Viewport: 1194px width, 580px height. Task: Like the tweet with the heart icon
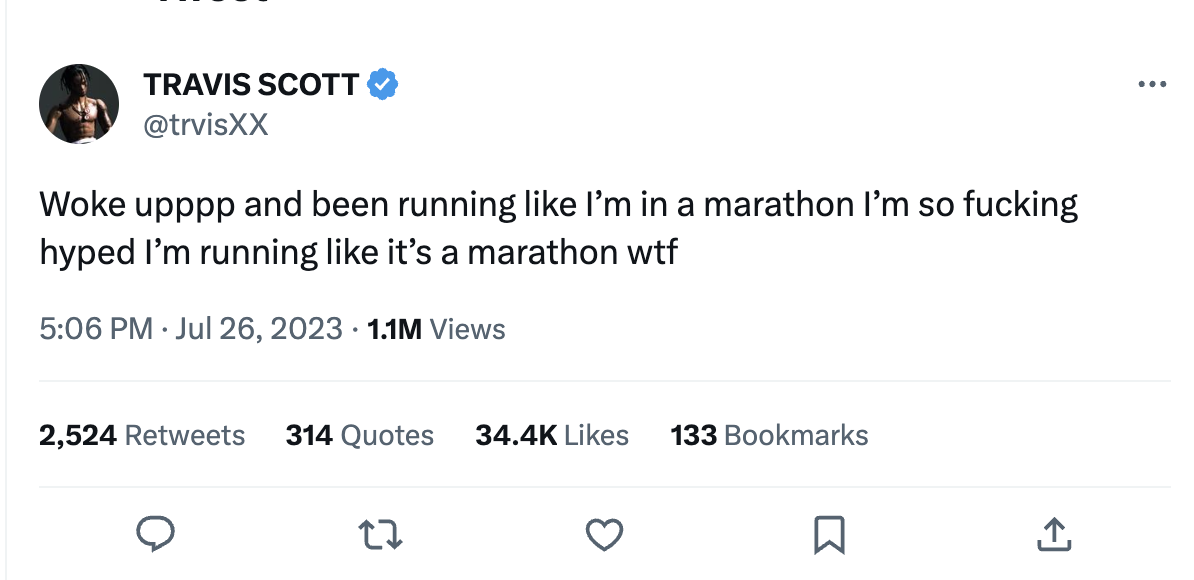tap(604, 535)
